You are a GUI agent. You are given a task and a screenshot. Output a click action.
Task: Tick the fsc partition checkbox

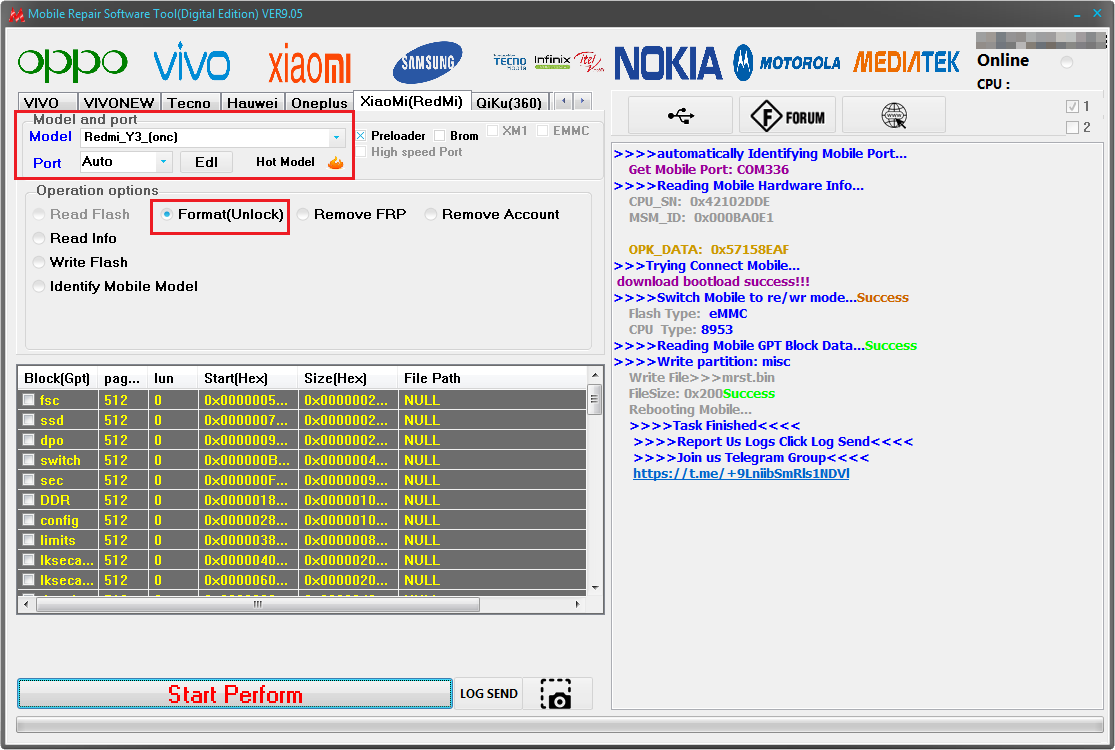pyautogui.click(x=28, y=400)
